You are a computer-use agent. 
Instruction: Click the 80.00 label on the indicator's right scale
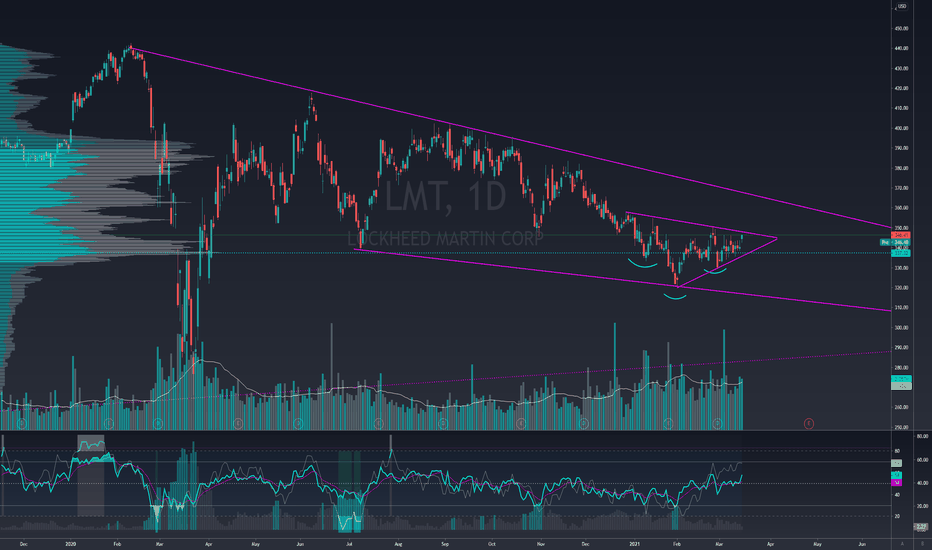pyautogui.click(x=922, y=436)
